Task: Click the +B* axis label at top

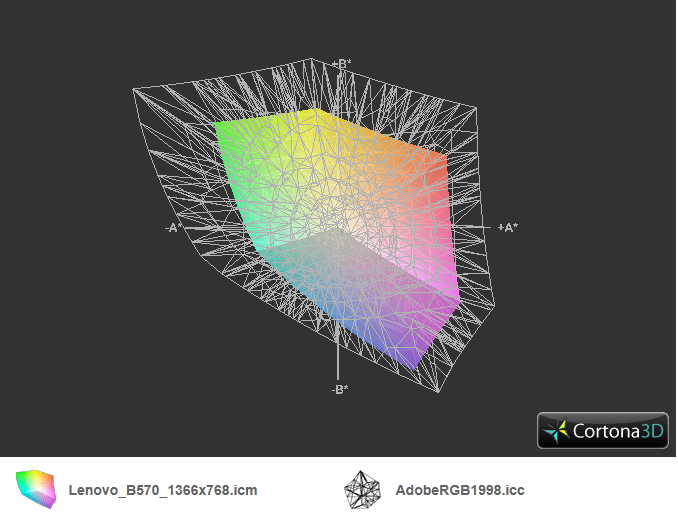Action: 341,64
